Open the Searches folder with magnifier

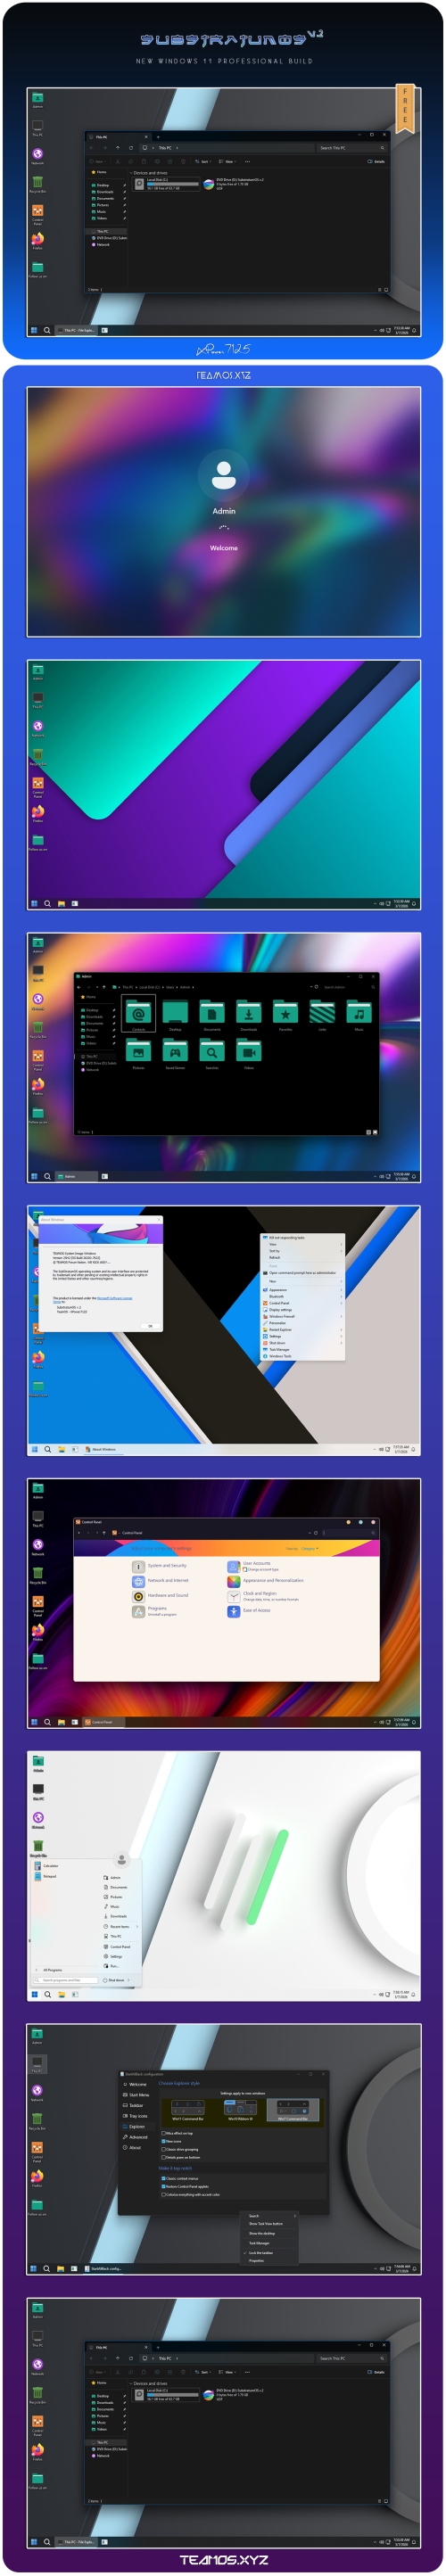[x=212, y=1051]
